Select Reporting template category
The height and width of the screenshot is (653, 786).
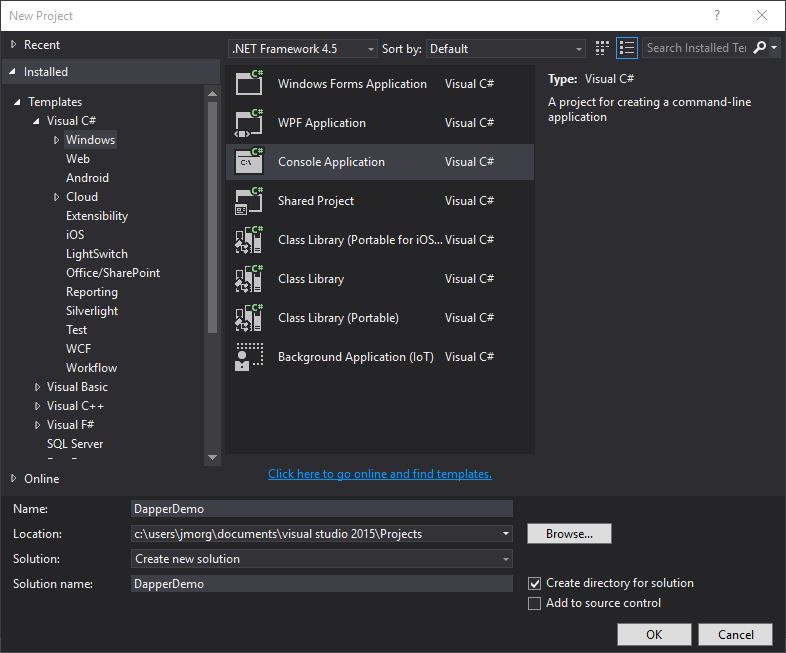[92, 292]
